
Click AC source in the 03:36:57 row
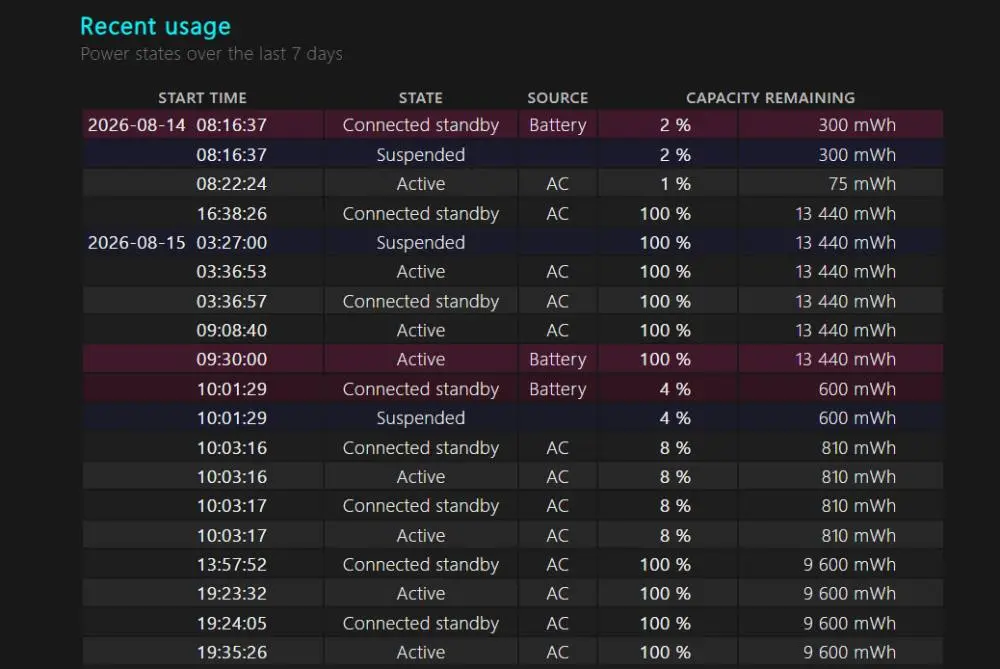557,302
